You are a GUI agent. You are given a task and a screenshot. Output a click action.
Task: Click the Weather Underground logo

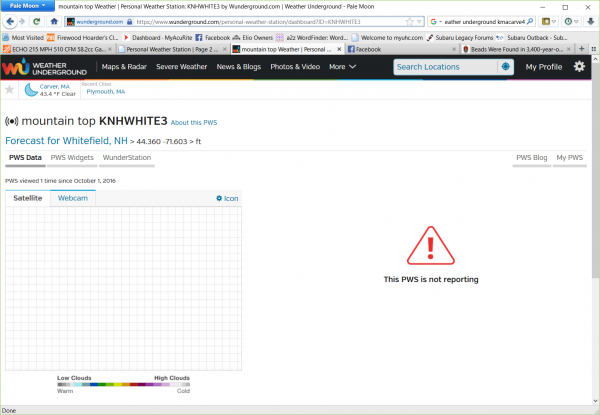45,67
